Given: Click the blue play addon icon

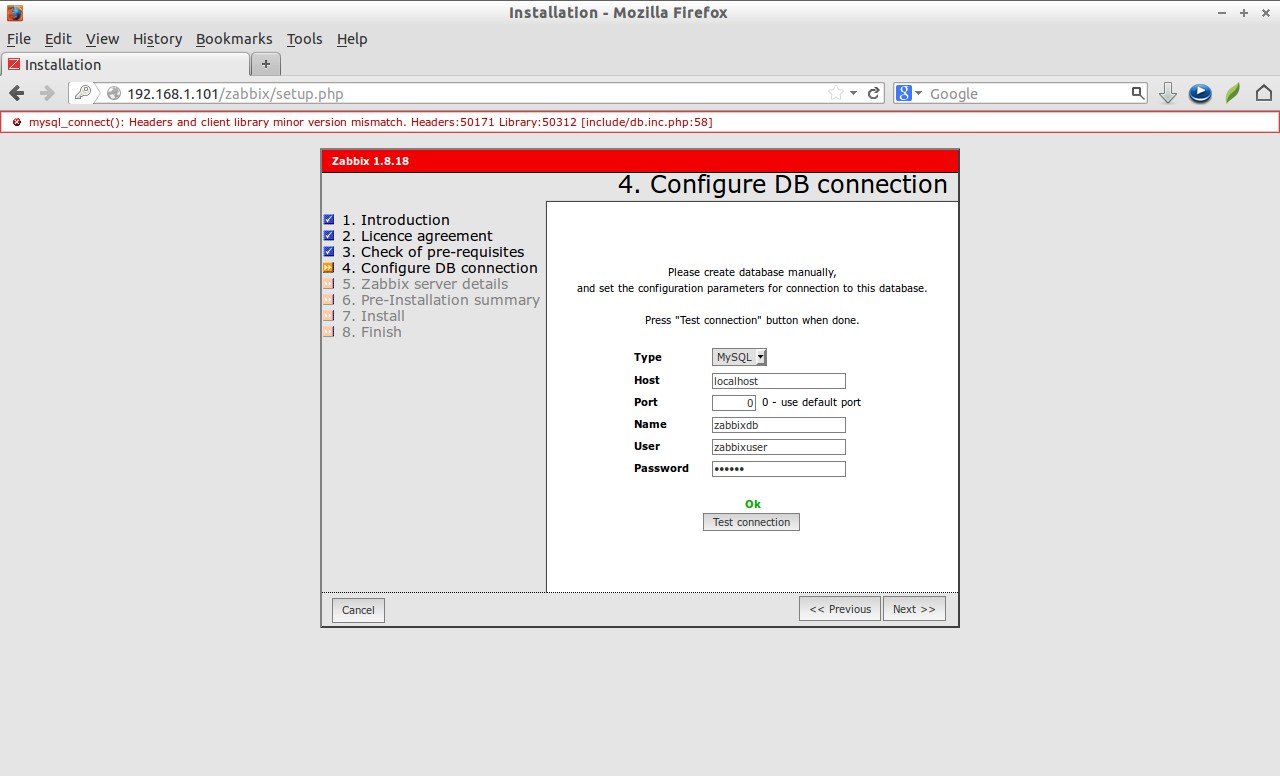Looking at the screenshot, I should tap(1200, 93).
